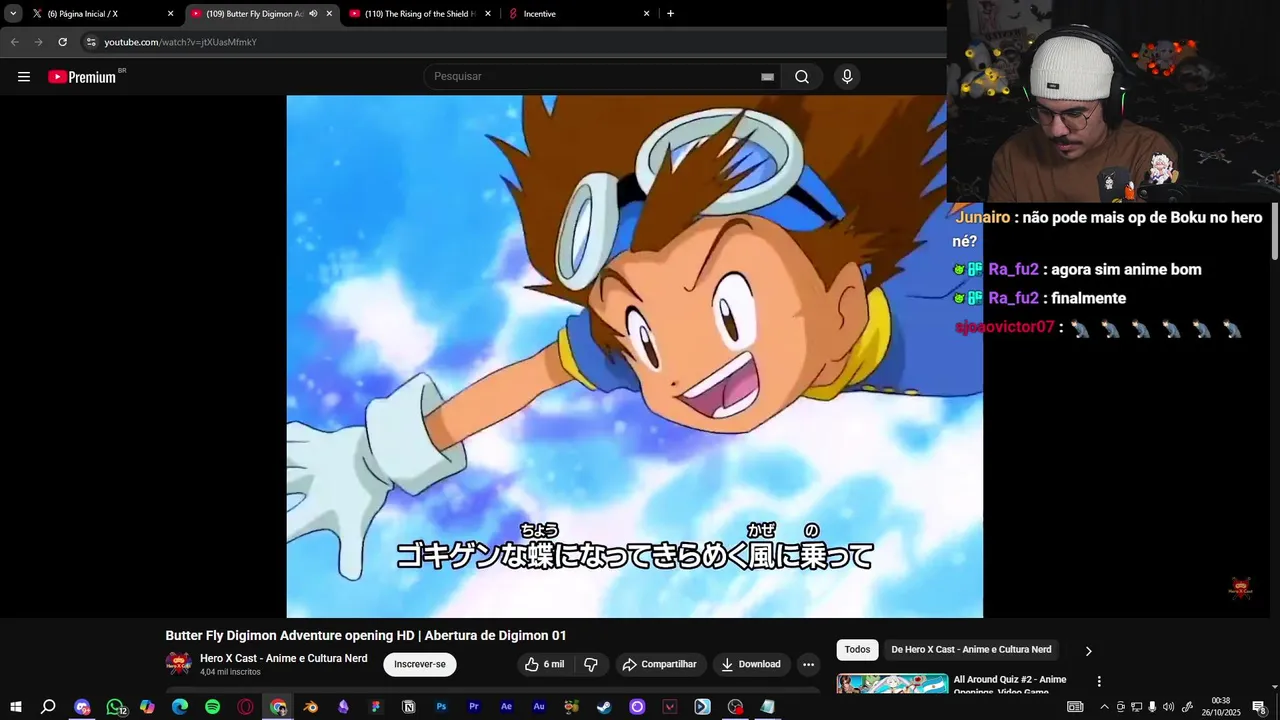Open the Windows Start menu
This screenshot has height=720, width=1280.
pos(15,707)
